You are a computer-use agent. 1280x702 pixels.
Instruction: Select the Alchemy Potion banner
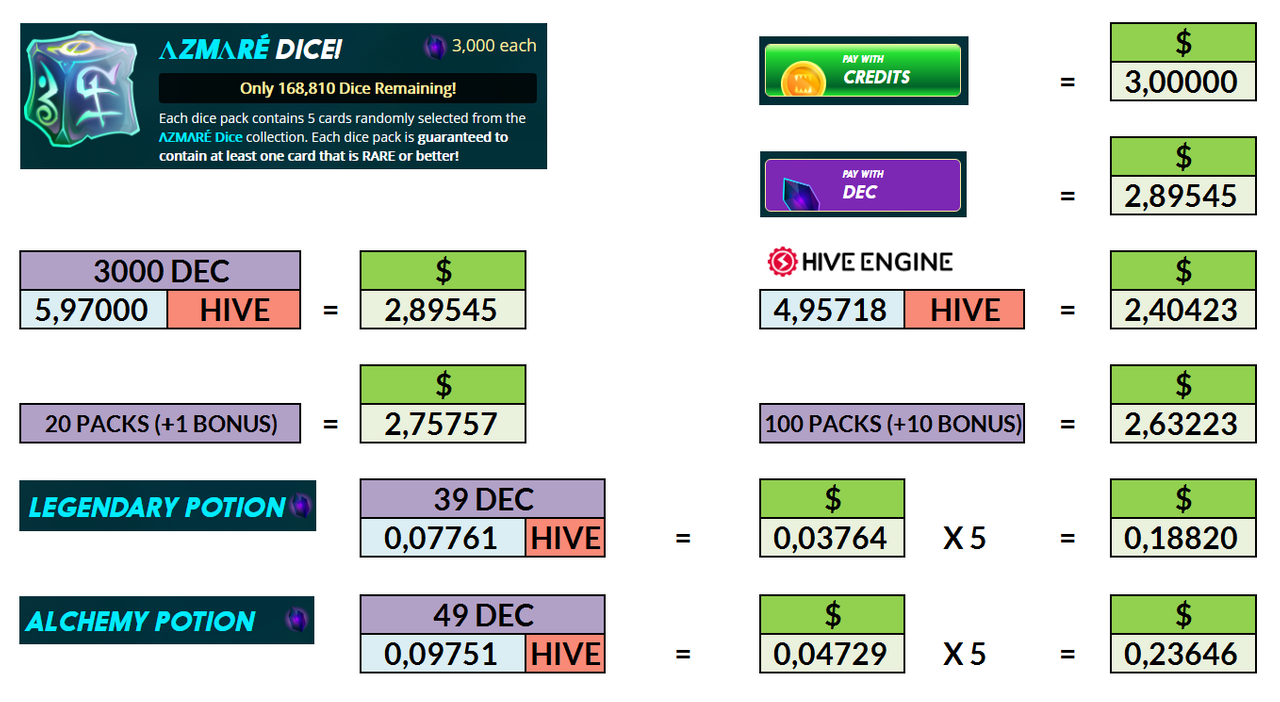coord(167,620)
